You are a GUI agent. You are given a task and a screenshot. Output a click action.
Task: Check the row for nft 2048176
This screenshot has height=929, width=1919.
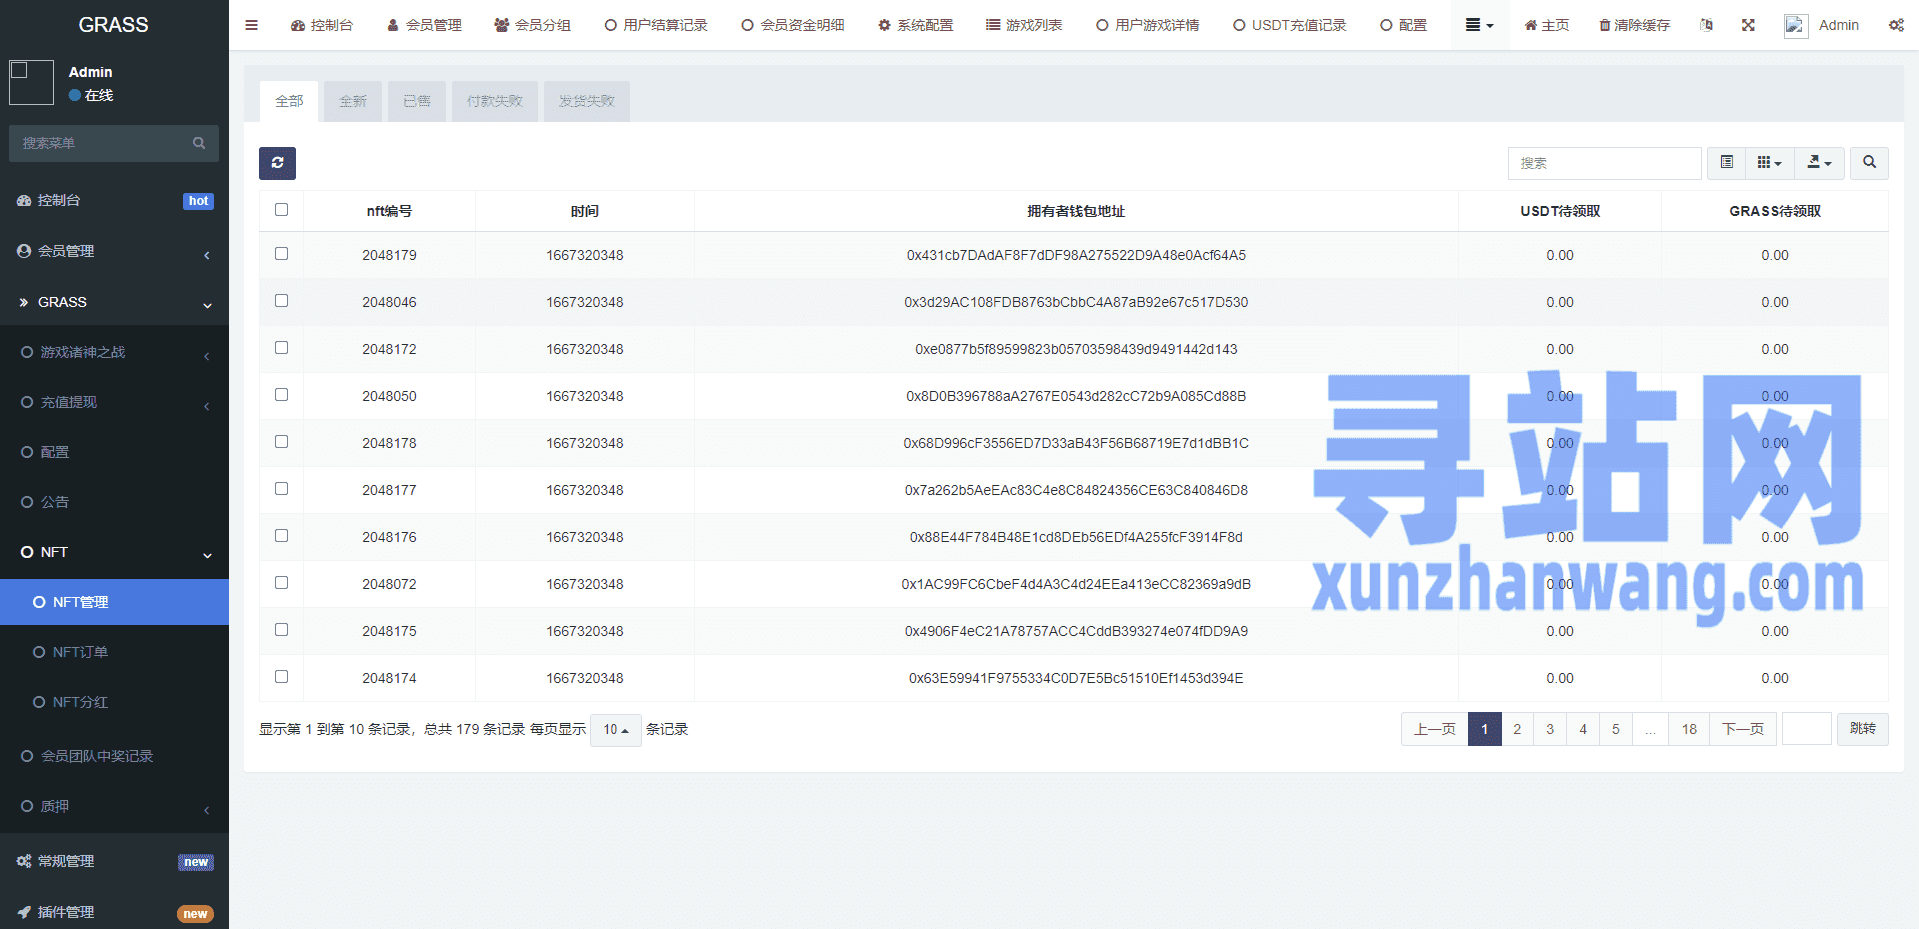281,536
